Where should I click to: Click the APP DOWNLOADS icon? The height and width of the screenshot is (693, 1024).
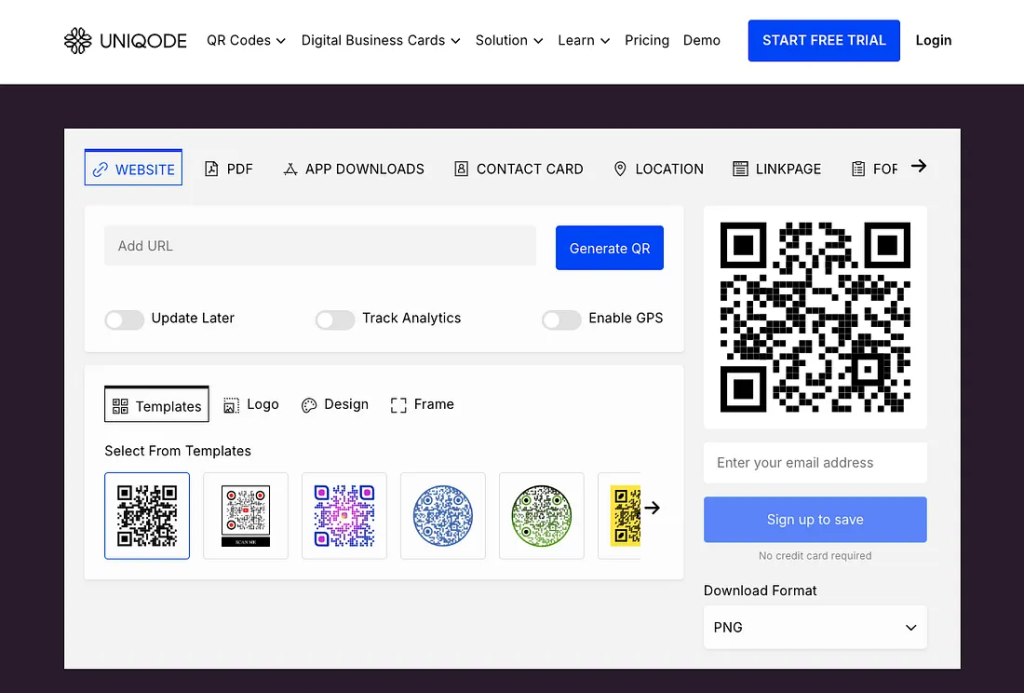coord(290,168)
